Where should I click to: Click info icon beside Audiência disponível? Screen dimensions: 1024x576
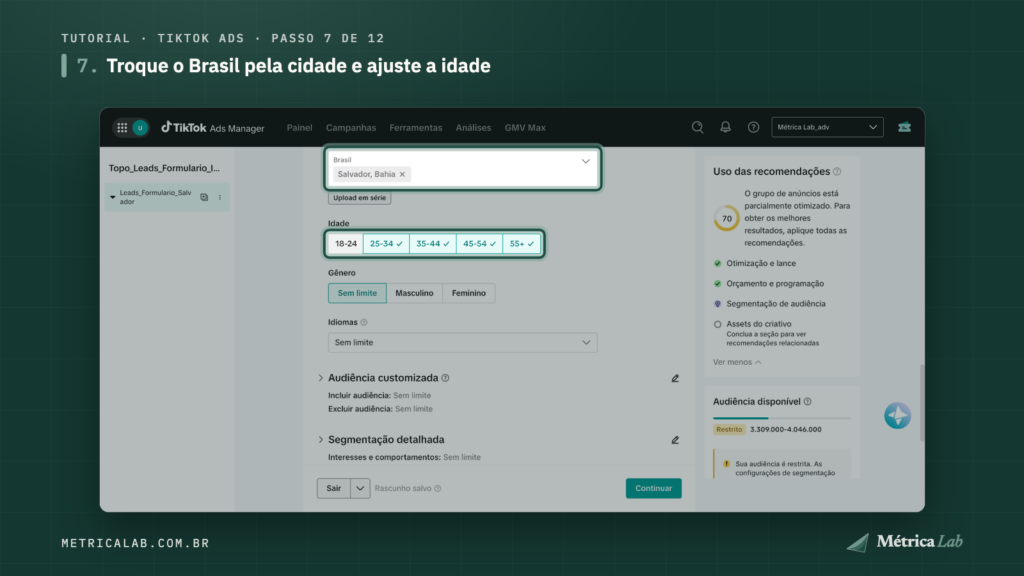pos(808,402)
